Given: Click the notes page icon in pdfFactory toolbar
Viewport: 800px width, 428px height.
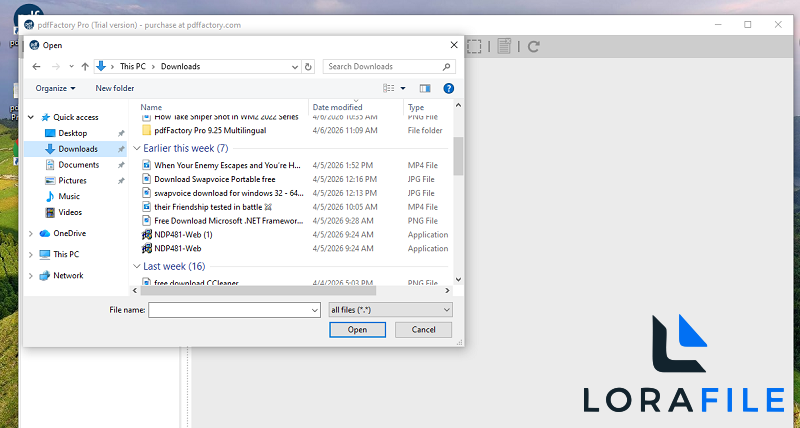Looking at the screenshot, I should [504, 46].
